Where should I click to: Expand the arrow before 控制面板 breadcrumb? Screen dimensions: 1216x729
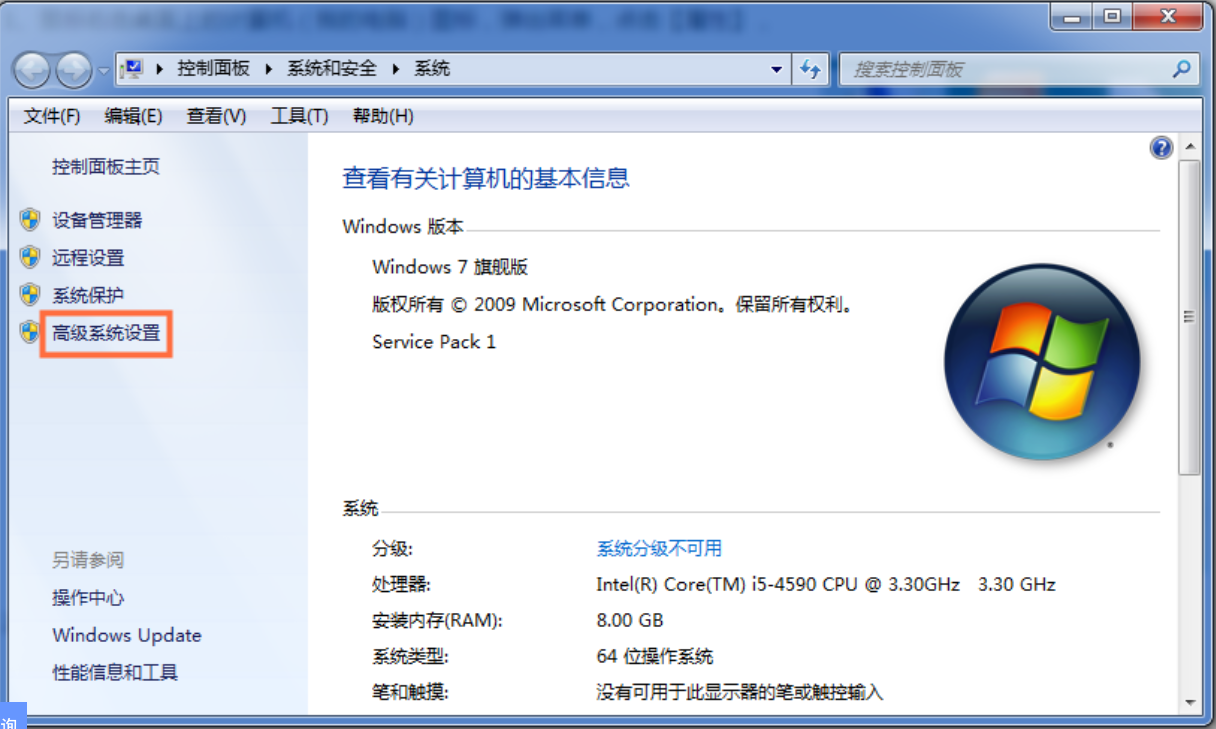[x=159, y=69]
